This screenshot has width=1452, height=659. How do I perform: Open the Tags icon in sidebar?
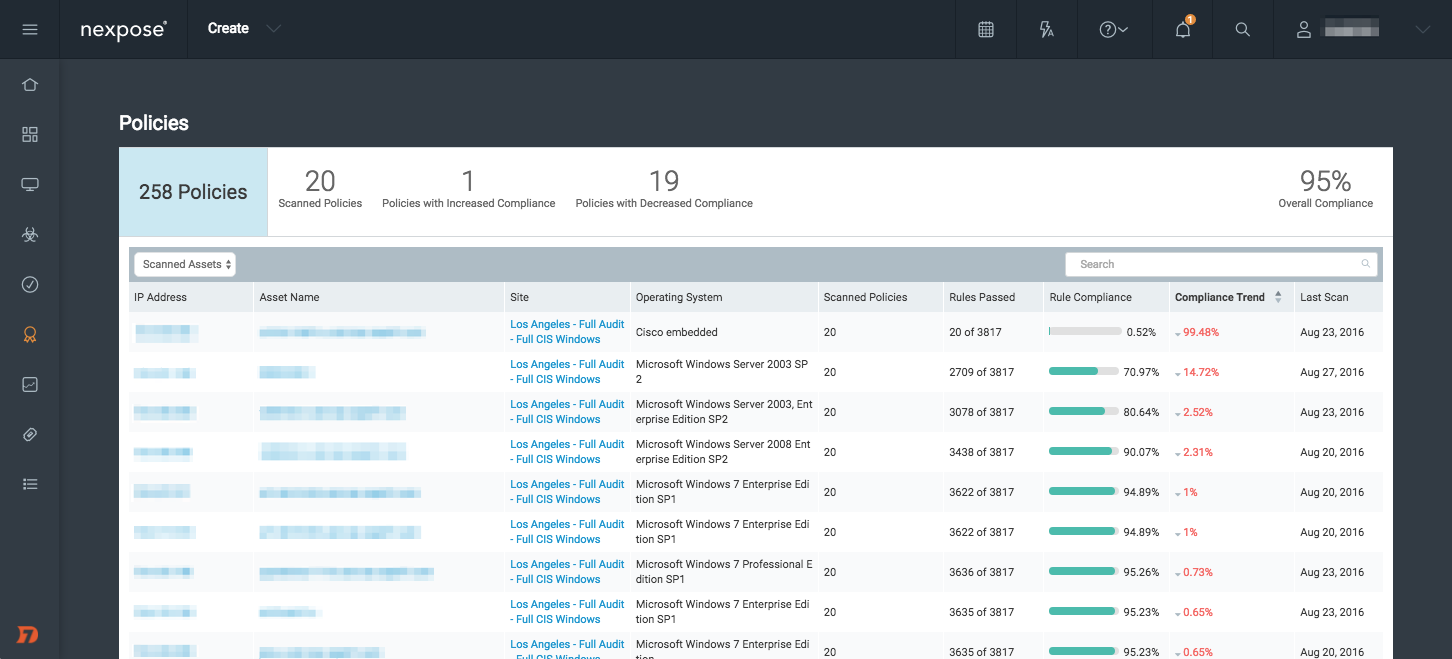(x=30, y=435)
